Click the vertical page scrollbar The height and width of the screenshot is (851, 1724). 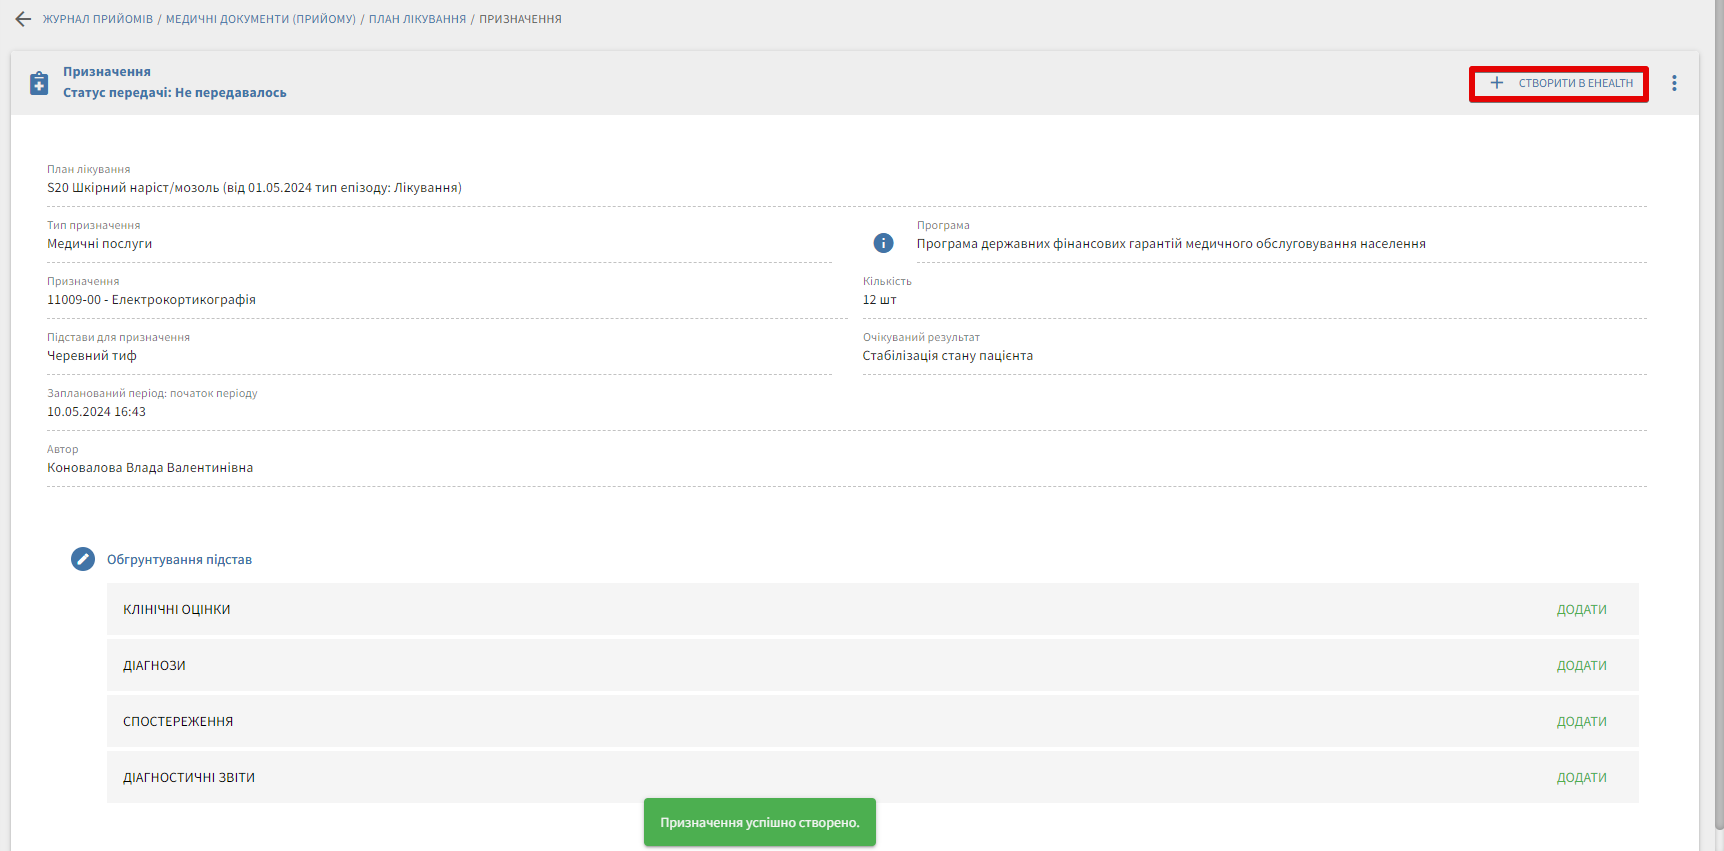[x=1718, y=400]
